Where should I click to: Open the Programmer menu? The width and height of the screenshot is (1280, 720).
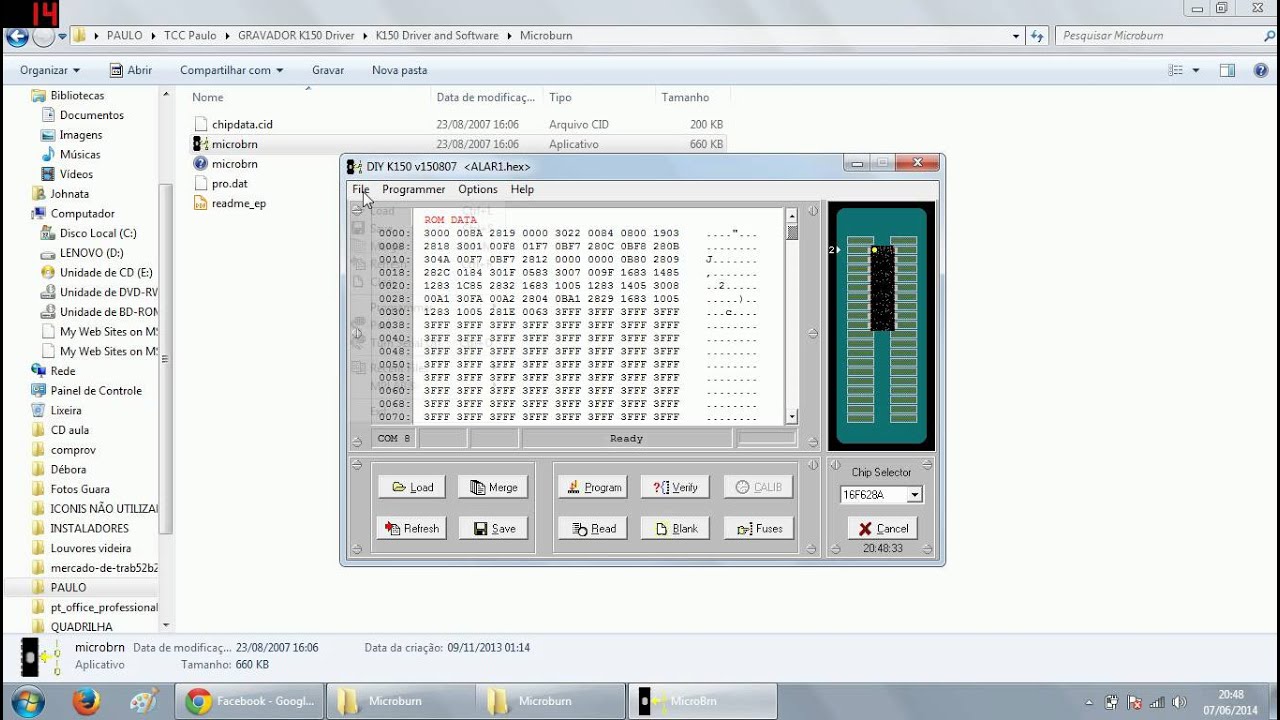(413, 189)
